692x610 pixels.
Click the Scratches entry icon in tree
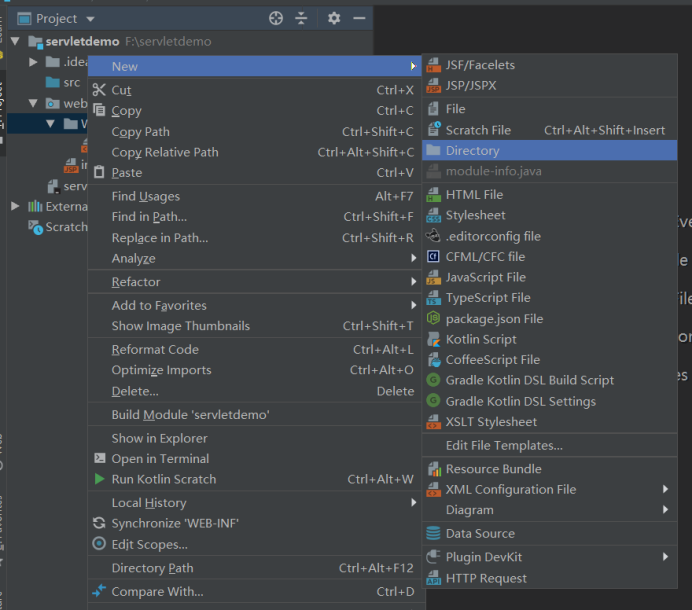(35, 227)
